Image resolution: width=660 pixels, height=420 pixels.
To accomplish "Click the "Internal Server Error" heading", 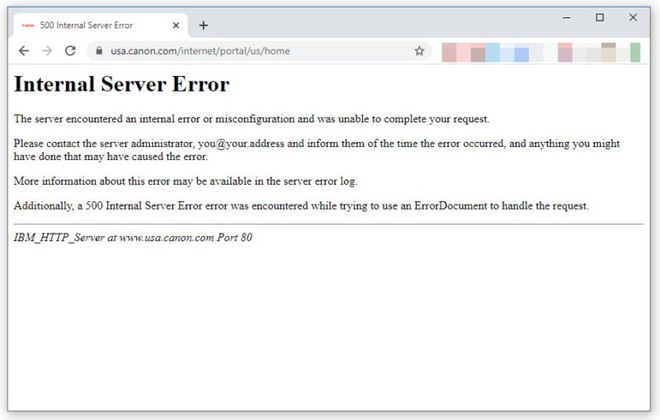I will tap(121, 85).
